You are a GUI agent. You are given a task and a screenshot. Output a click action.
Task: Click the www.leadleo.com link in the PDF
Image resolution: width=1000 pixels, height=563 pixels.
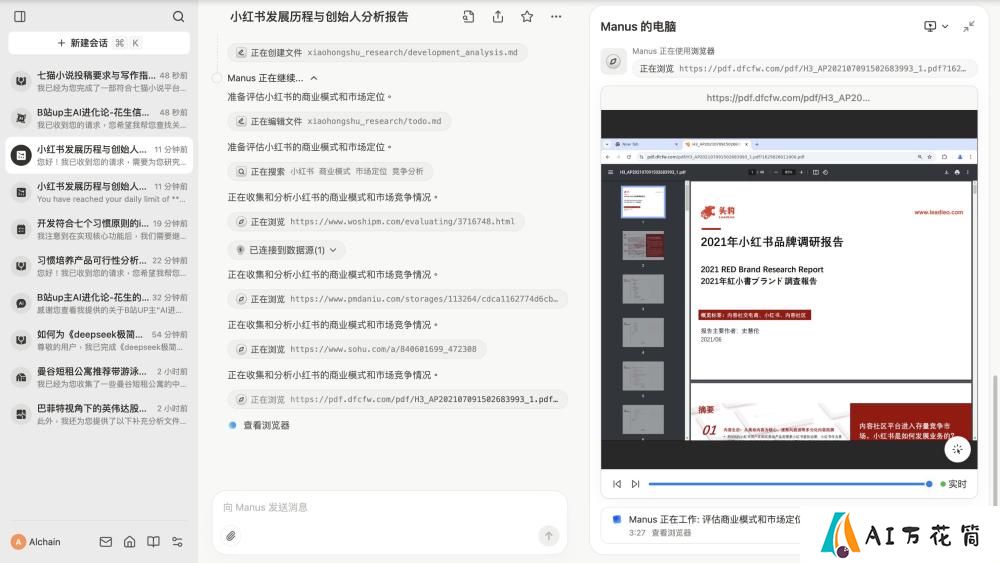coord(938,212)
